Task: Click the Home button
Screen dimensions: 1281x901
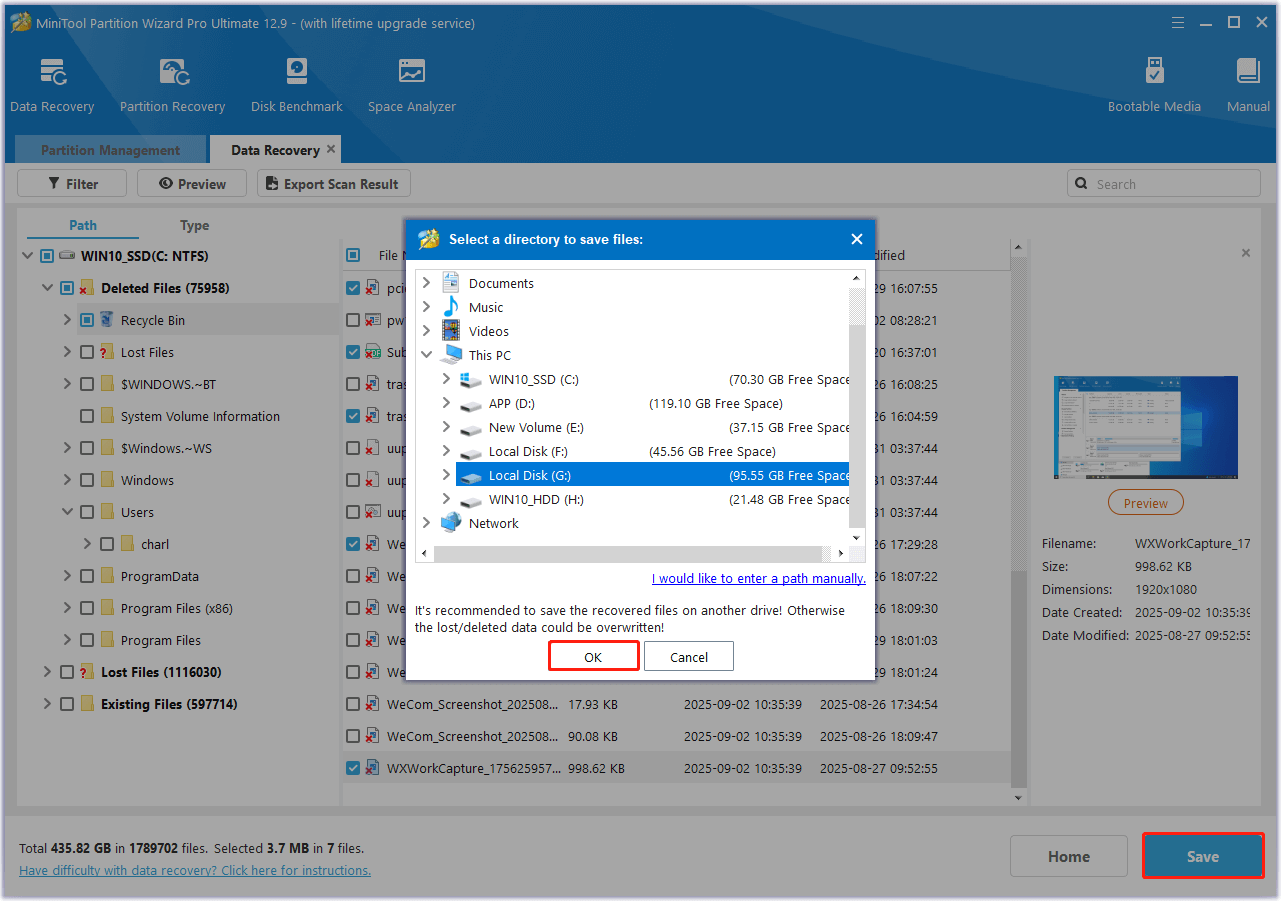Action: pos(1069,856)
